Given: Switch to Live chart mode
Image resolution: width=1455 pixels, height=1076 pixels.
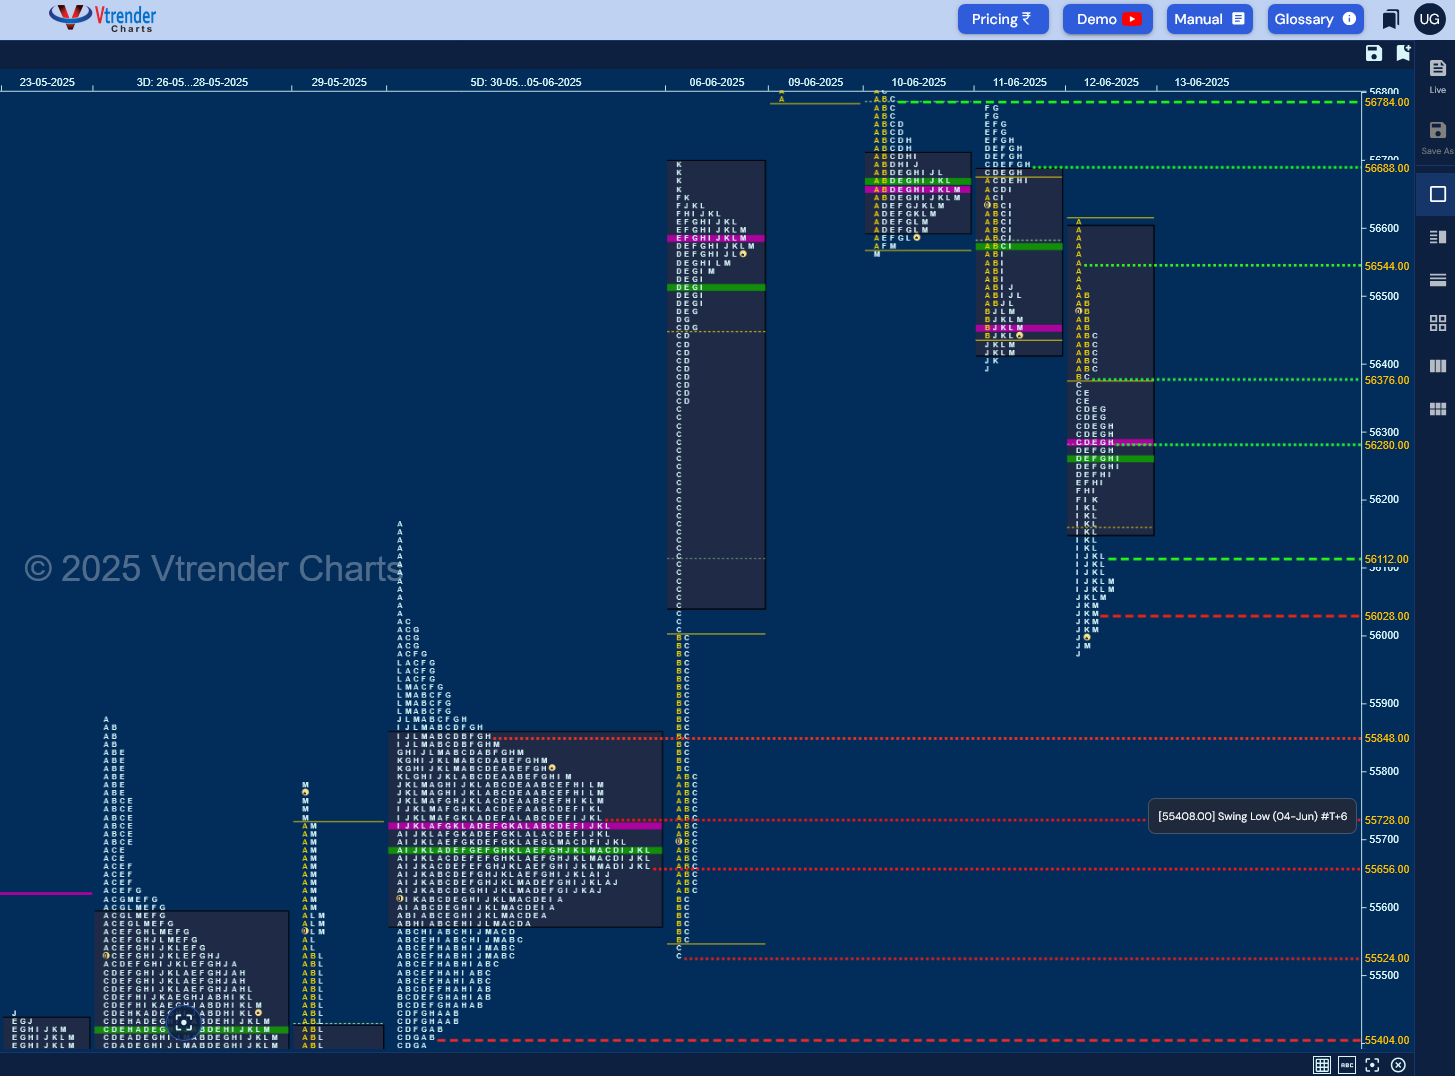Looking at the screenshot, I should click(1437, 75).
